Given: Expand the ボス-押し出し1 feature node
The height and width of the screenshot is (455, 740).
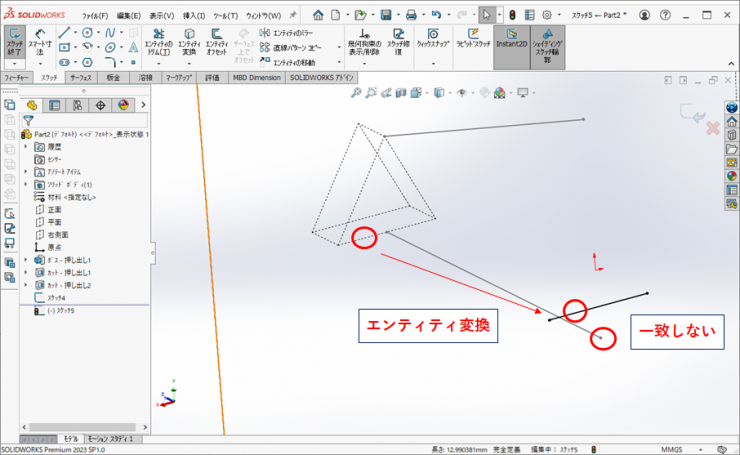Looking at the screenshot, I should [x=26, y=260].
